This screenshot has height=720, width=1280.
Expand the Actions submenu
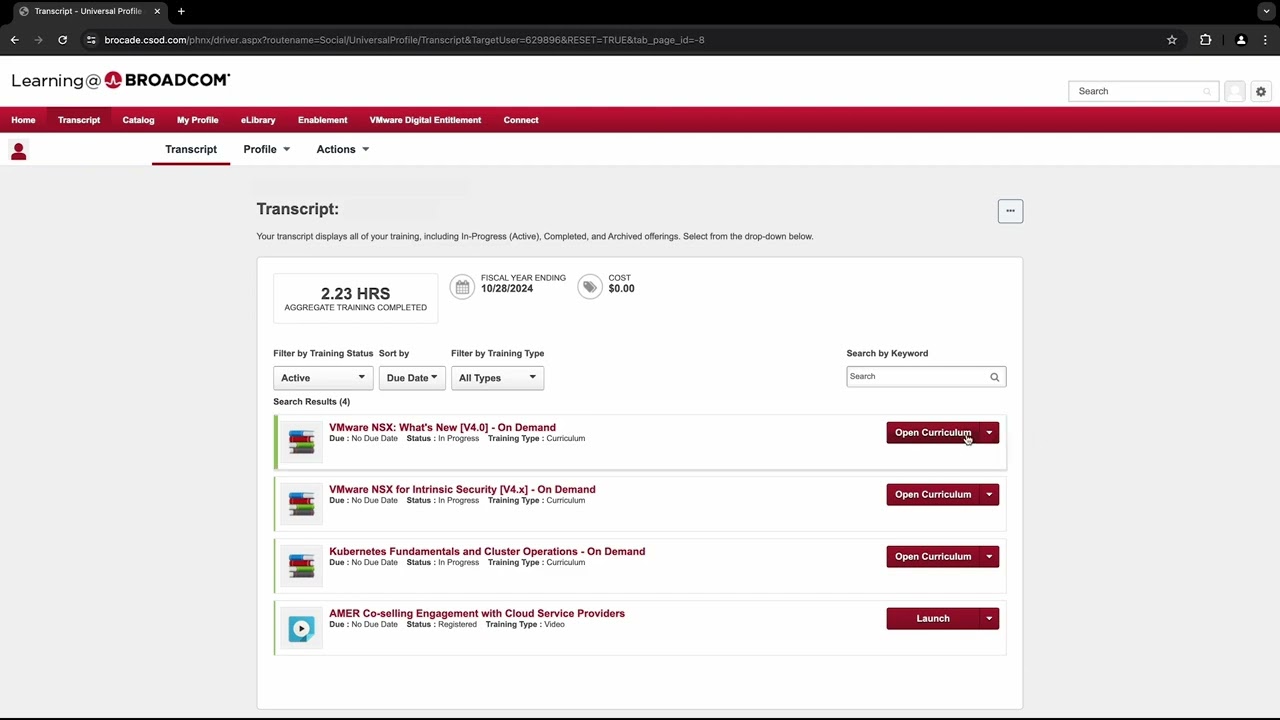(x=343, y=149)
